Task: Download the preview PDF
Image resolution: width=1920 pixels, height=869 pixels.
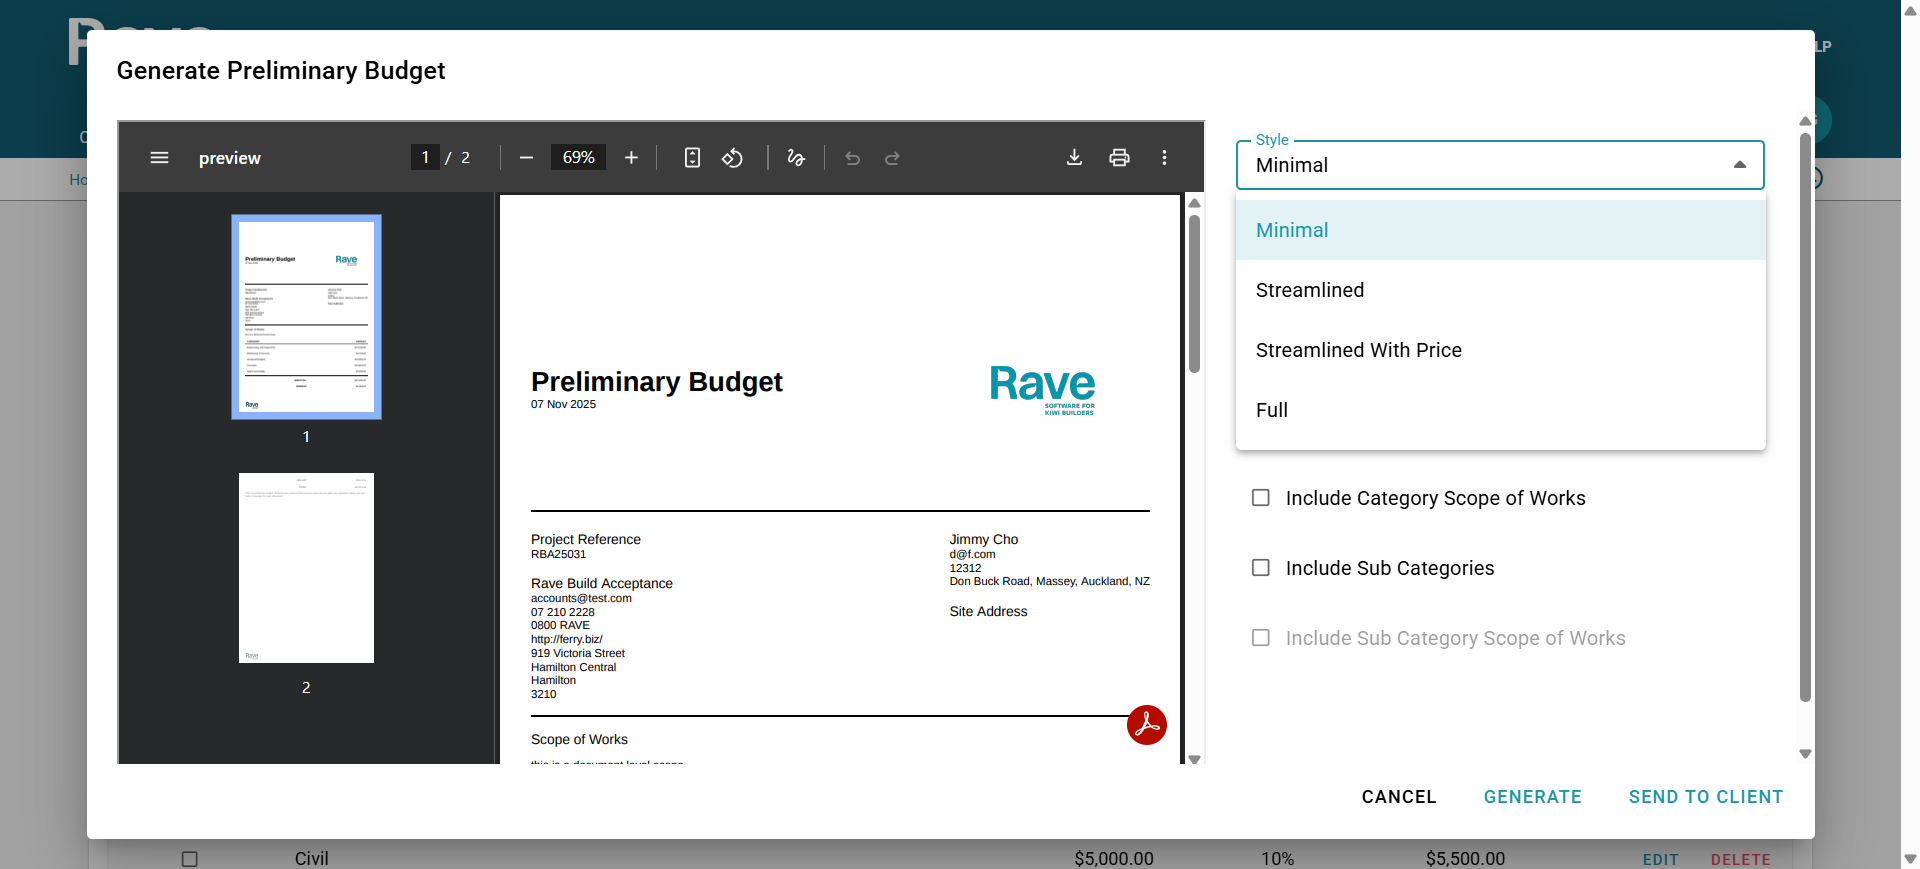Action: pos(1074,158)
